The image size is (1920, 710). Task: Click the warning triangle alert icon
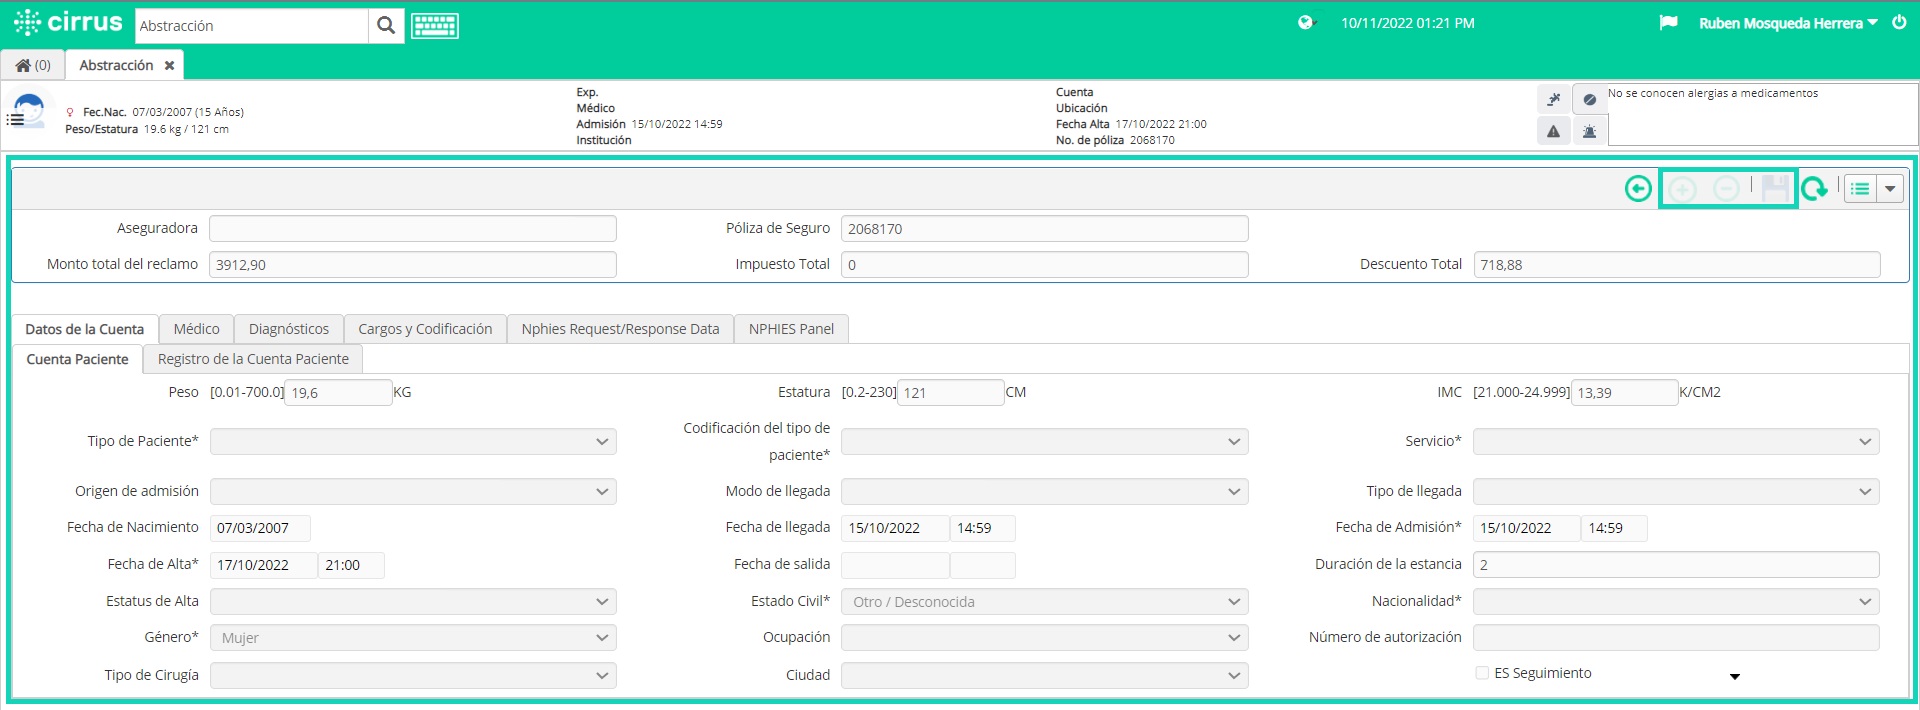[1553, 131]
